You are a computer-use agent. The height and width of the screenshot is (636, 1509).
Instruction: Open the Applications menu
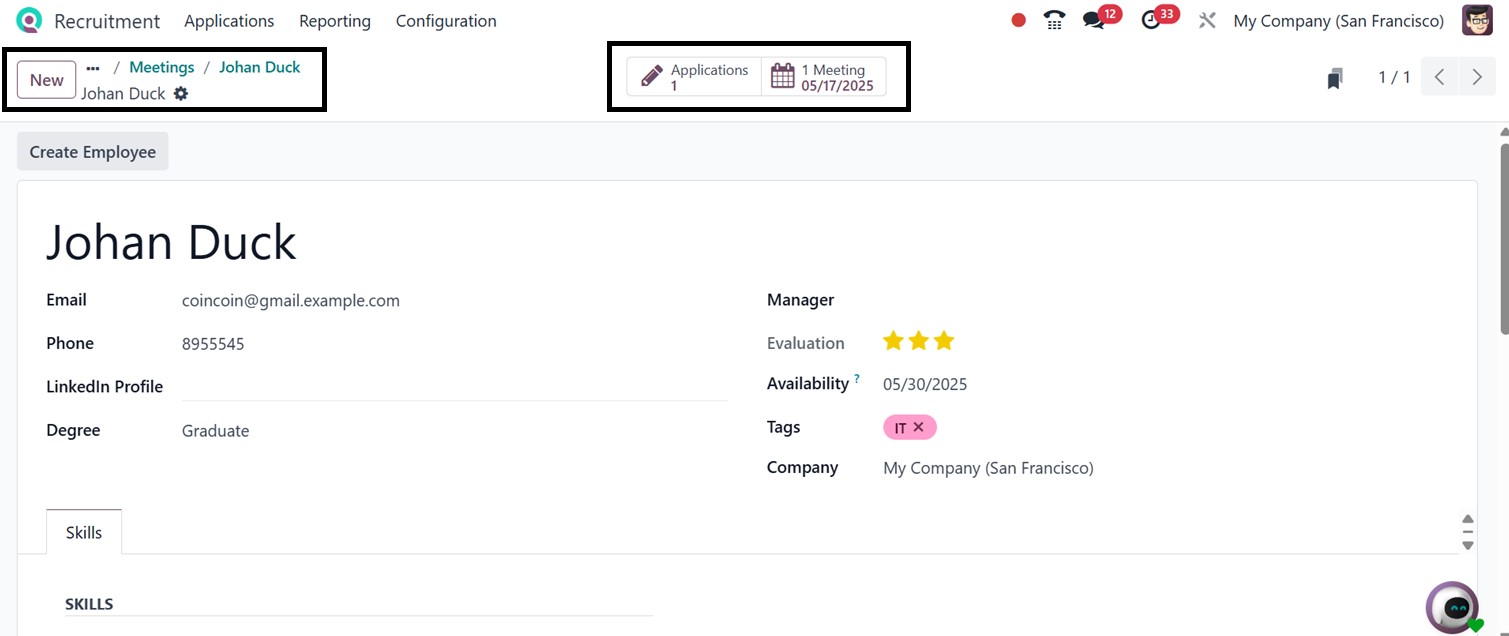coord(229,21)
